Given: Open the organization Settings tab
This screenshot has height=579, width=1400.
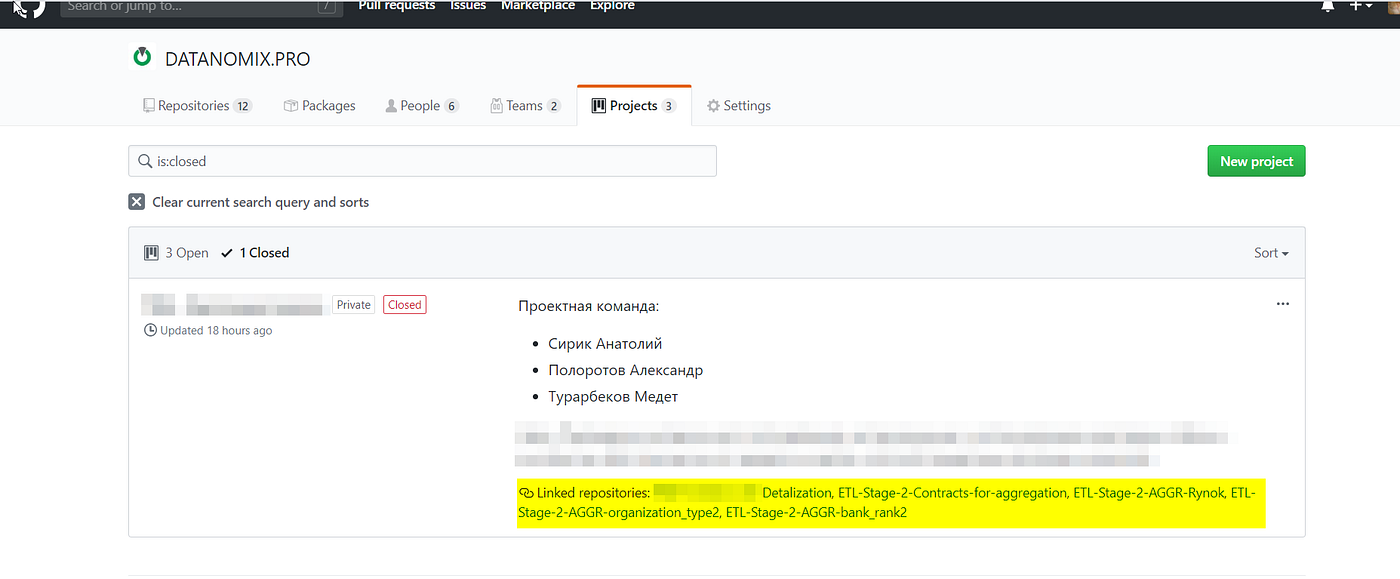Looking at the screenshot, I should click(x=739, y=106).
